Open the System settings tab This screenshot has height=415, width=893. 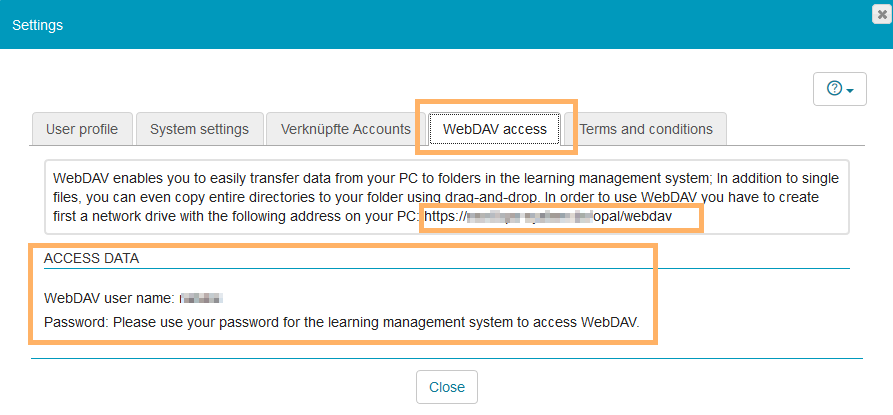[199, 129]
